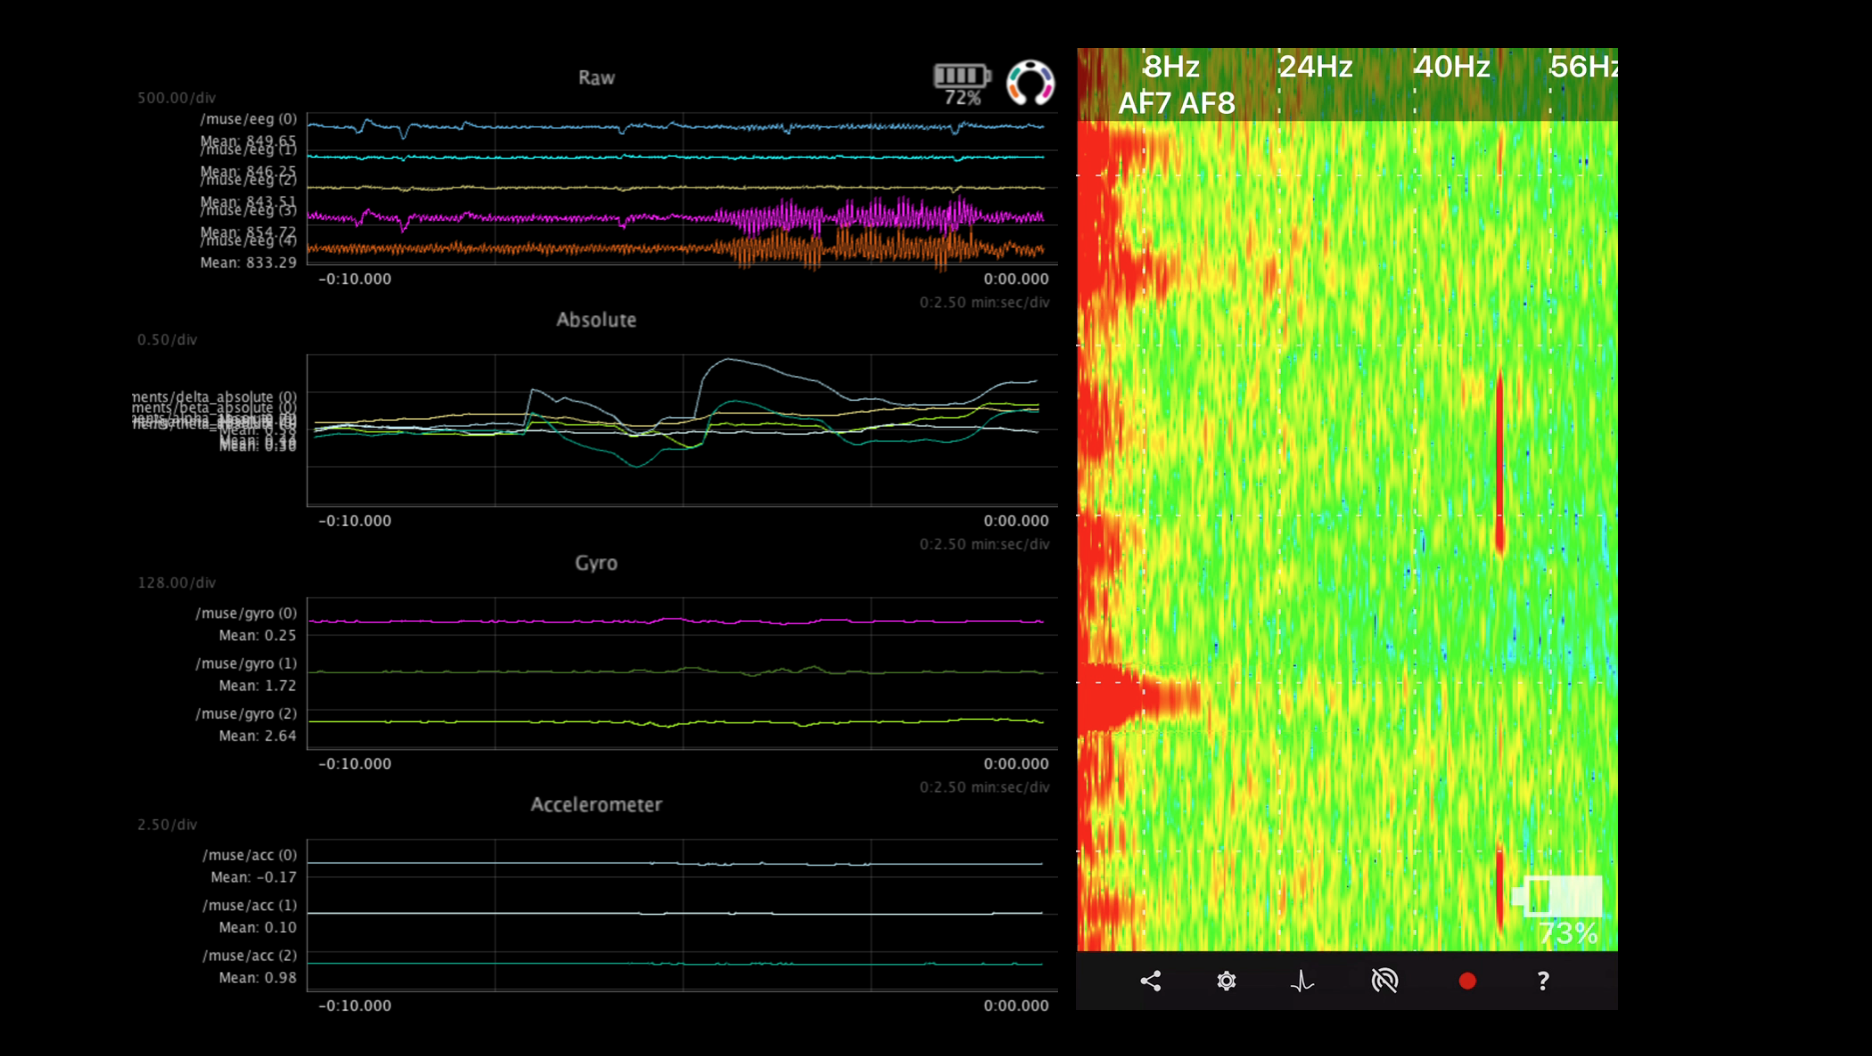Select the /muse/gyro (1) label
The image size is (1872, 1056).
(246, 663)
